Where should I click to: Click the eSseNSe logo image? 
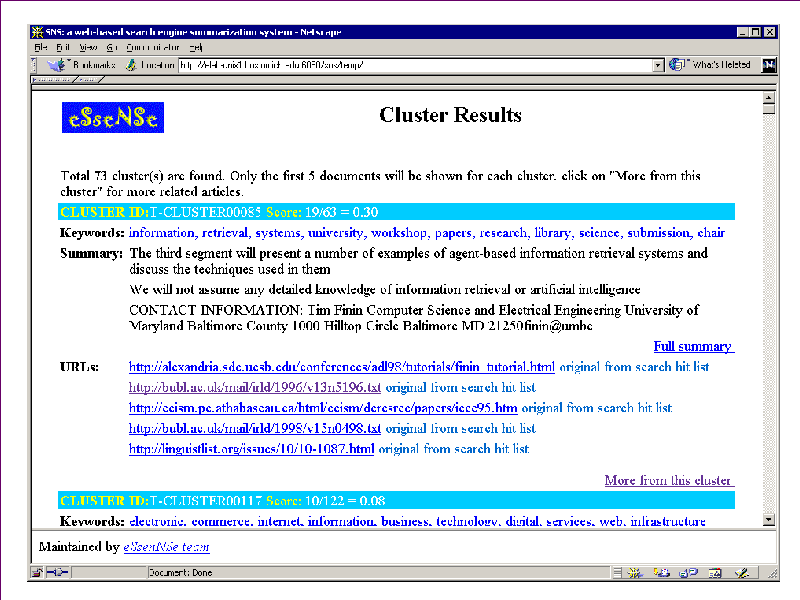[113, 117]
